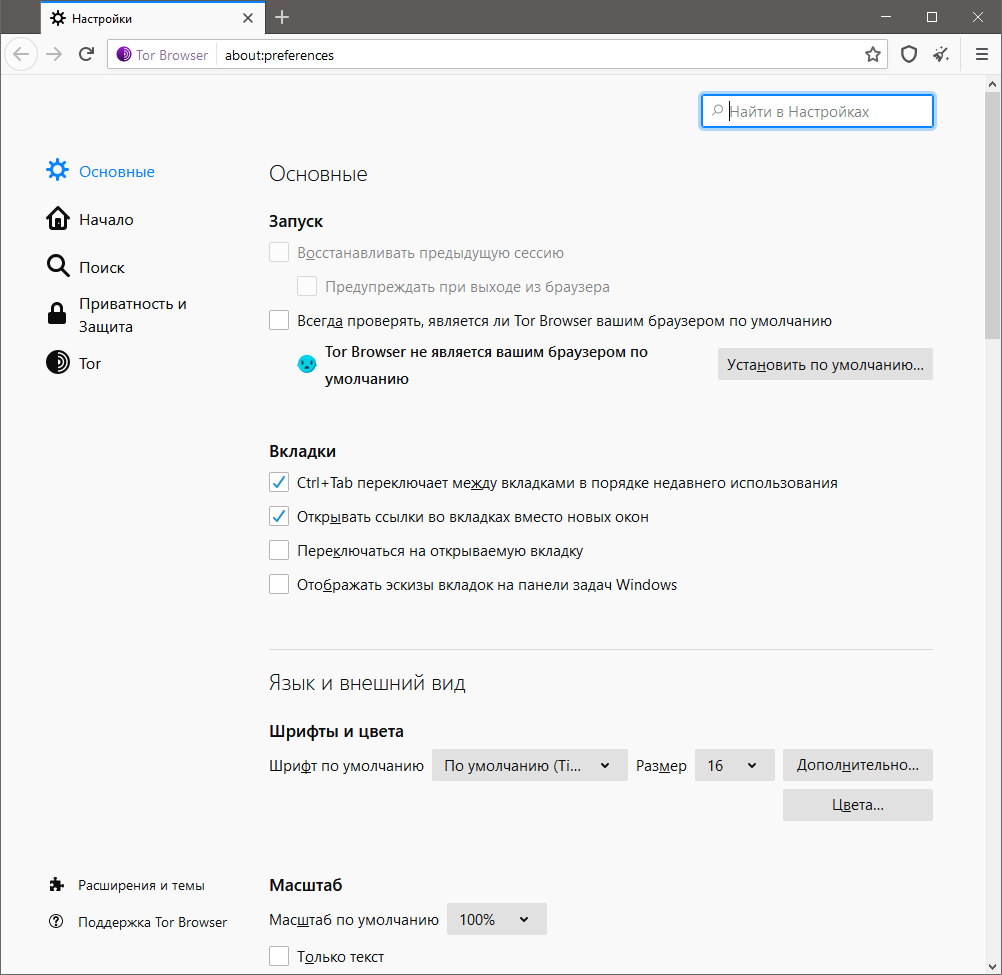Open Масштаб по умолчанию 100% dropdown

tap(497, 919)
